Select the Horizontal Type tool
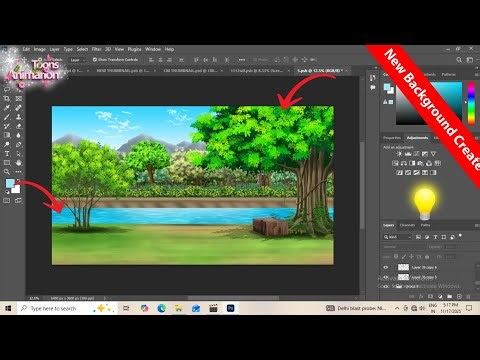 coord(7,154)
